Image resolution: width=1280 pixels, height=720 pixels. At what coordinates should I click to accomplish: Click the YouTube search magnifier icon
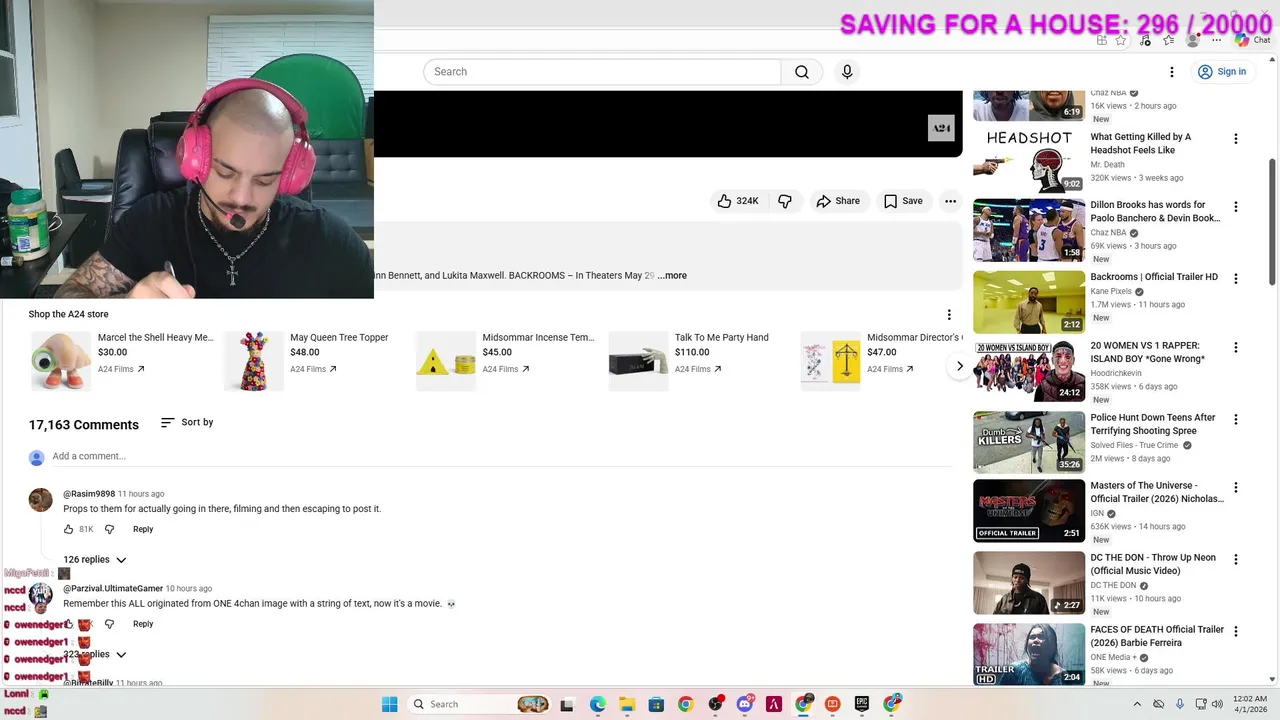pos(802,72)
